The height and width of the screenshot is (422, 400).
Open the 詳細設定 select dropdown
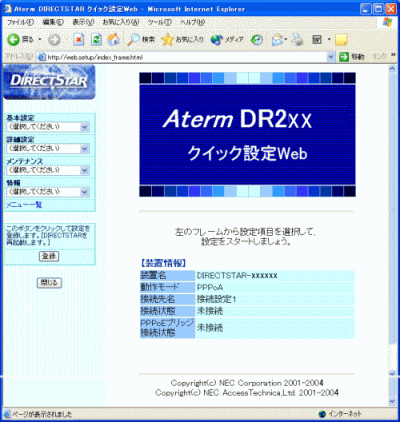coord(48,149)
